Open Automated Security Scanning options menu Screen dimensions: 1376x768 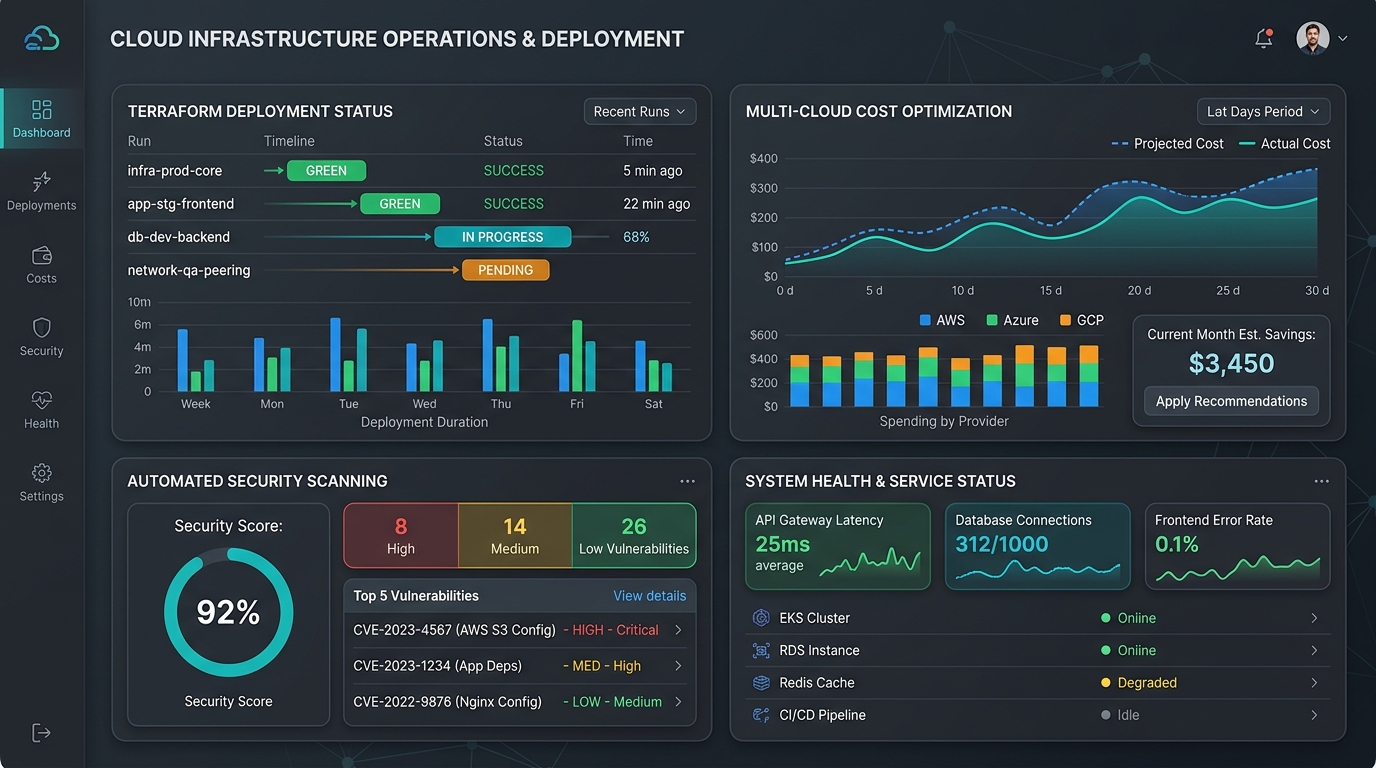coord(687,481)
